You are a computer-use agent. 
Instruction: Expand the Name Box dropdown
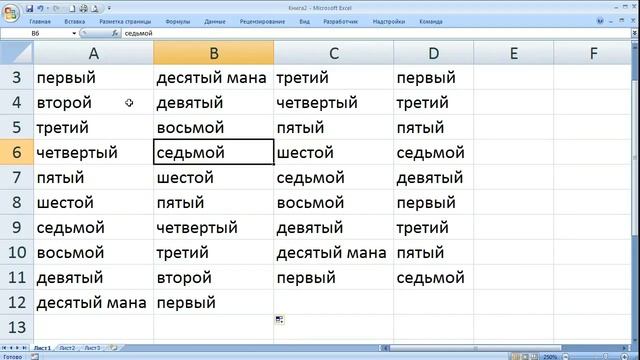pos(74,33)
